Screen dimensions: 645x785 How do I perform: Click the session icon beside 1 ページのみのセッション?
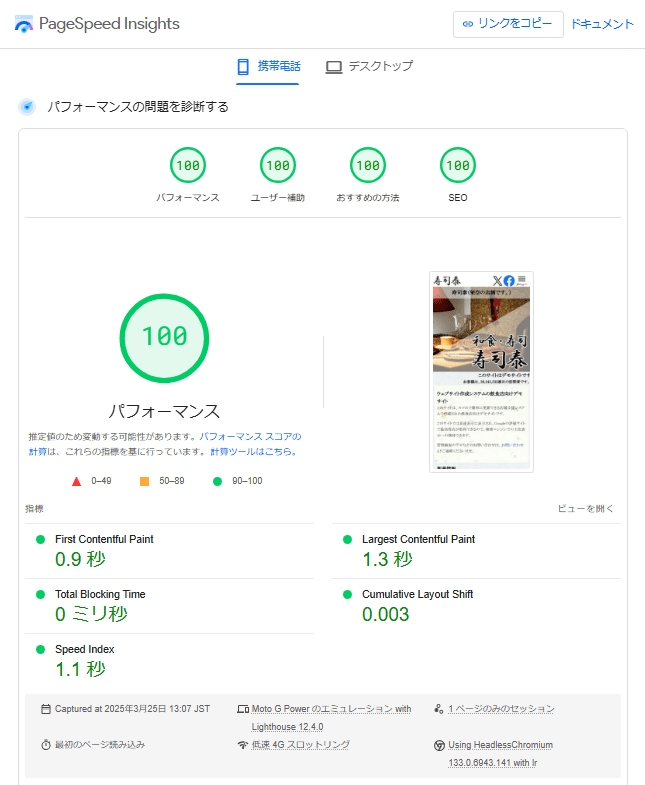pos(439,709)
